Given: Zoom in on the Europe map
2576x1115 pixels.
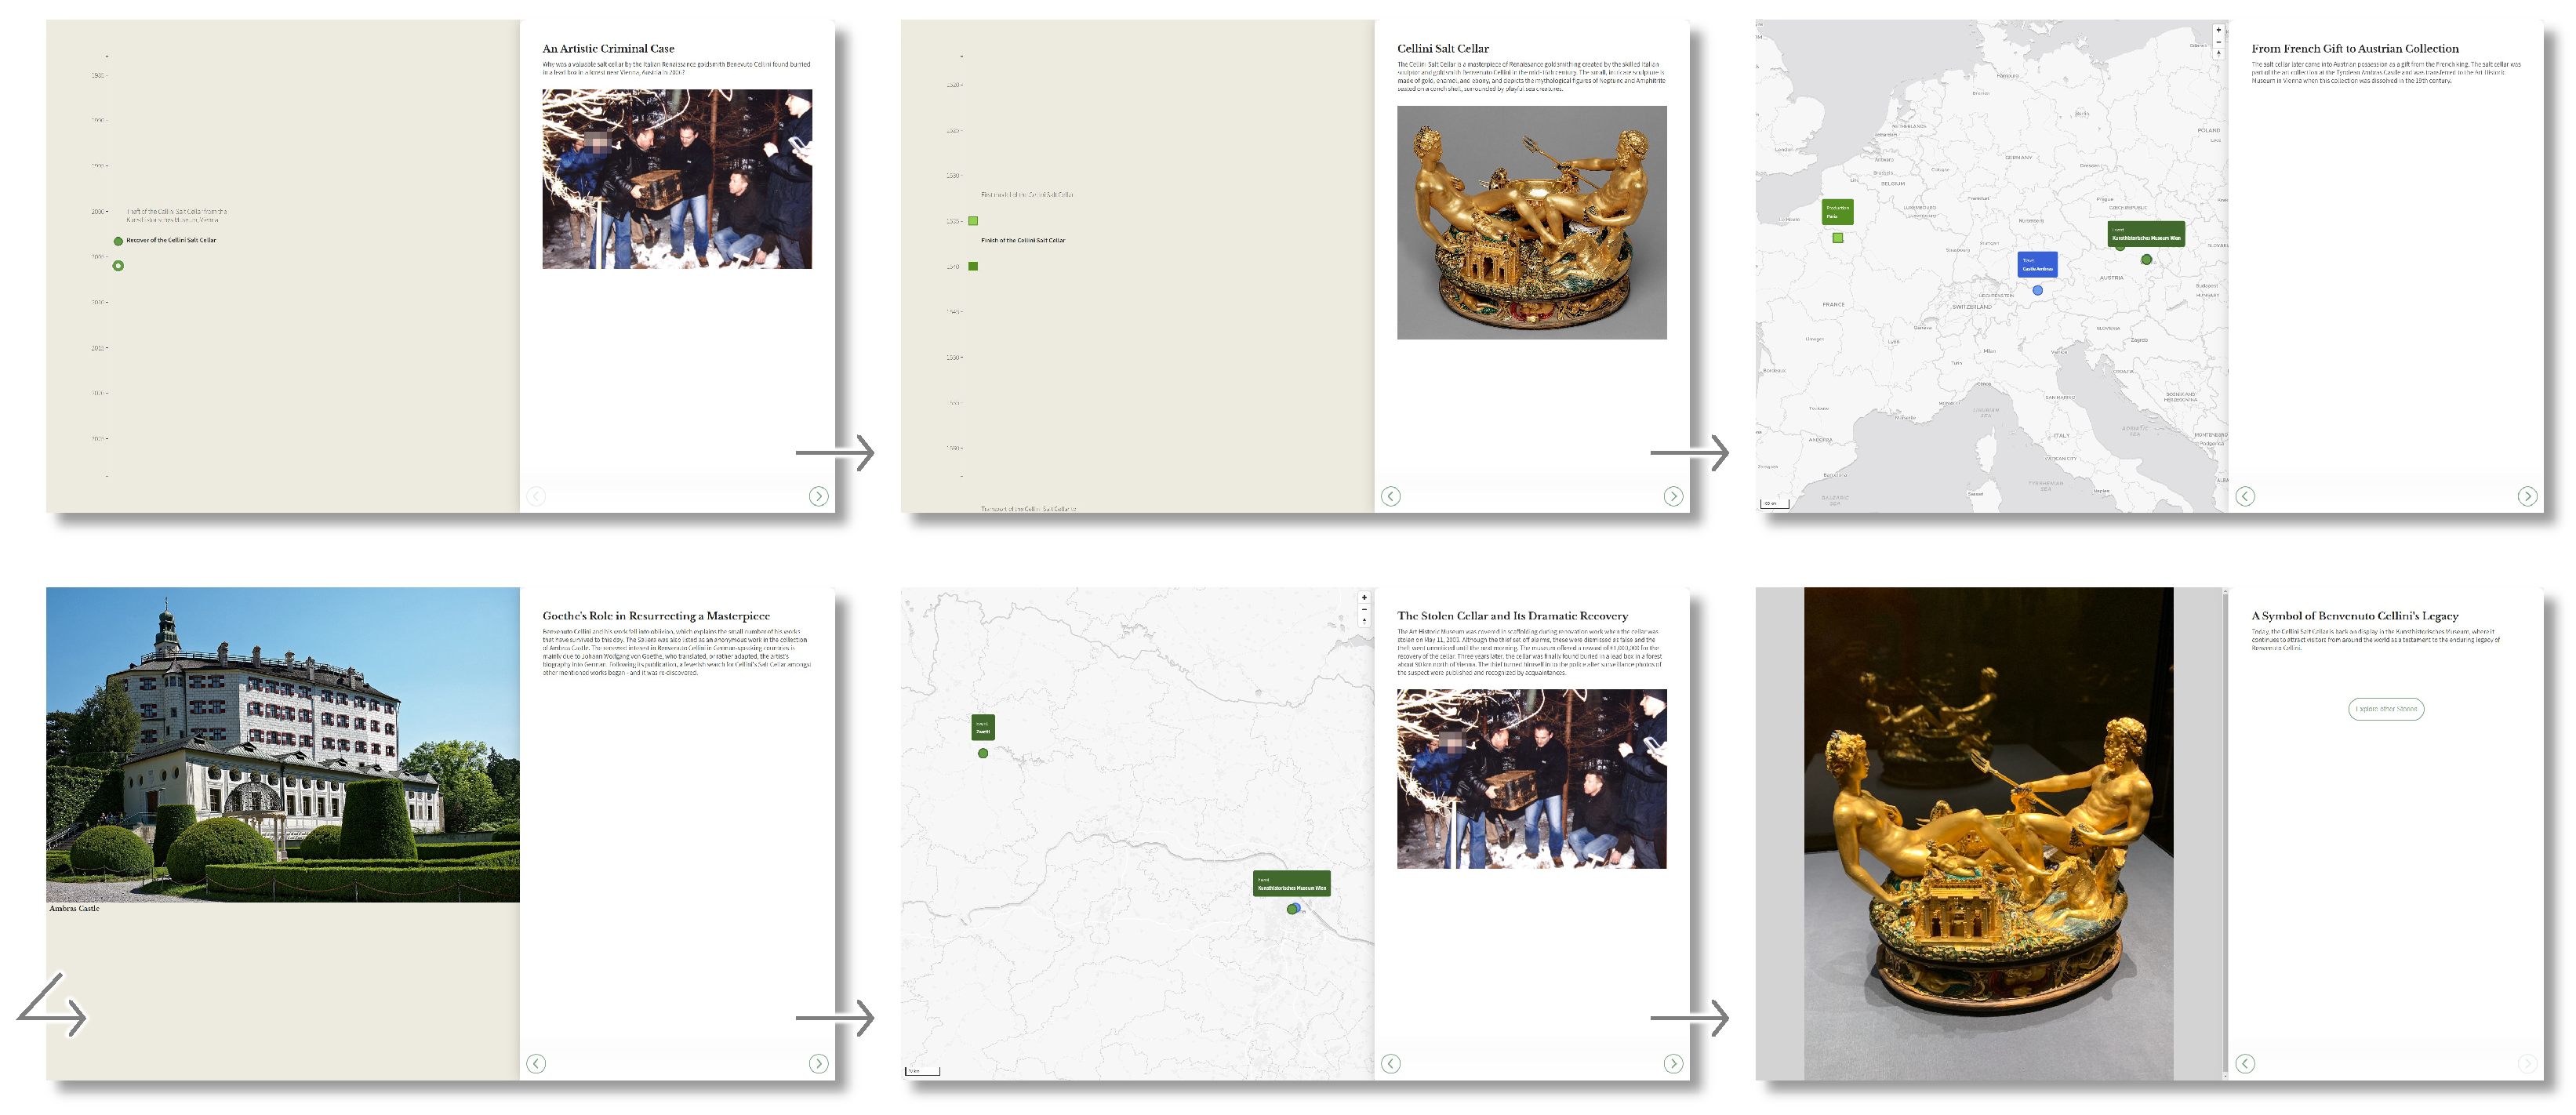Looking at the screenshot, I should (2218, 30).
